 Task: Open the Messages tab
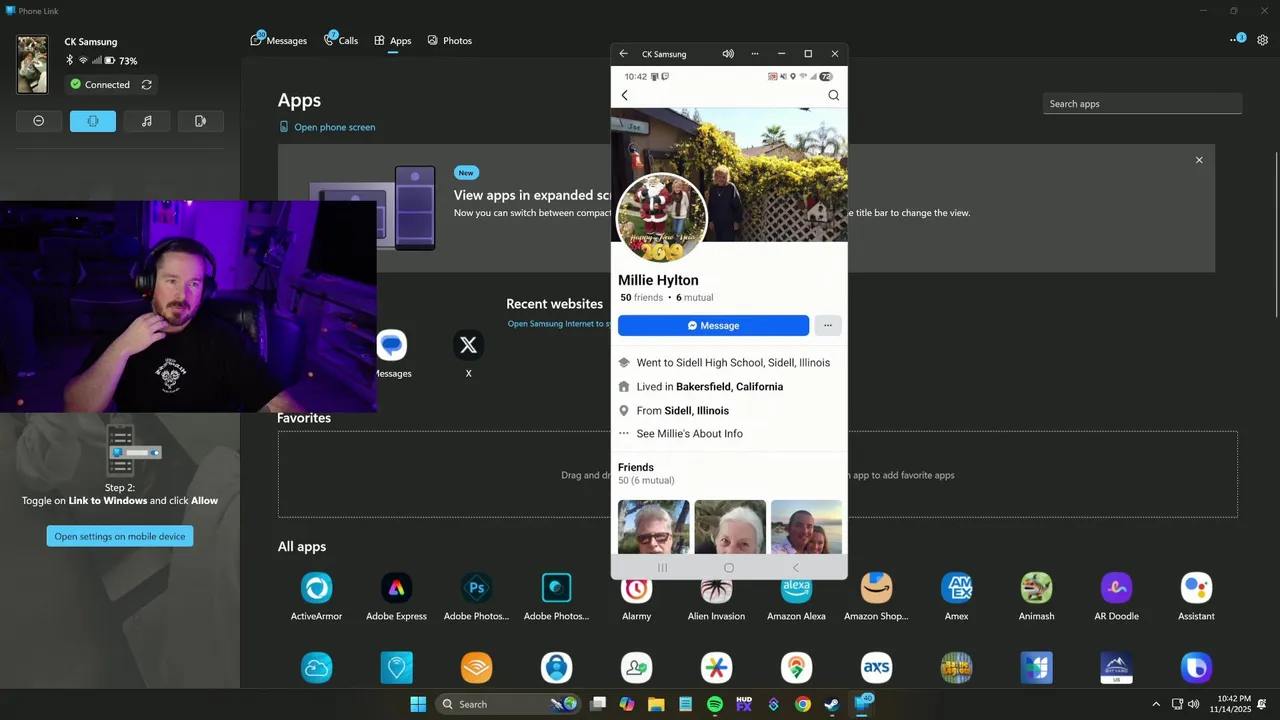(x=279, y=41)
